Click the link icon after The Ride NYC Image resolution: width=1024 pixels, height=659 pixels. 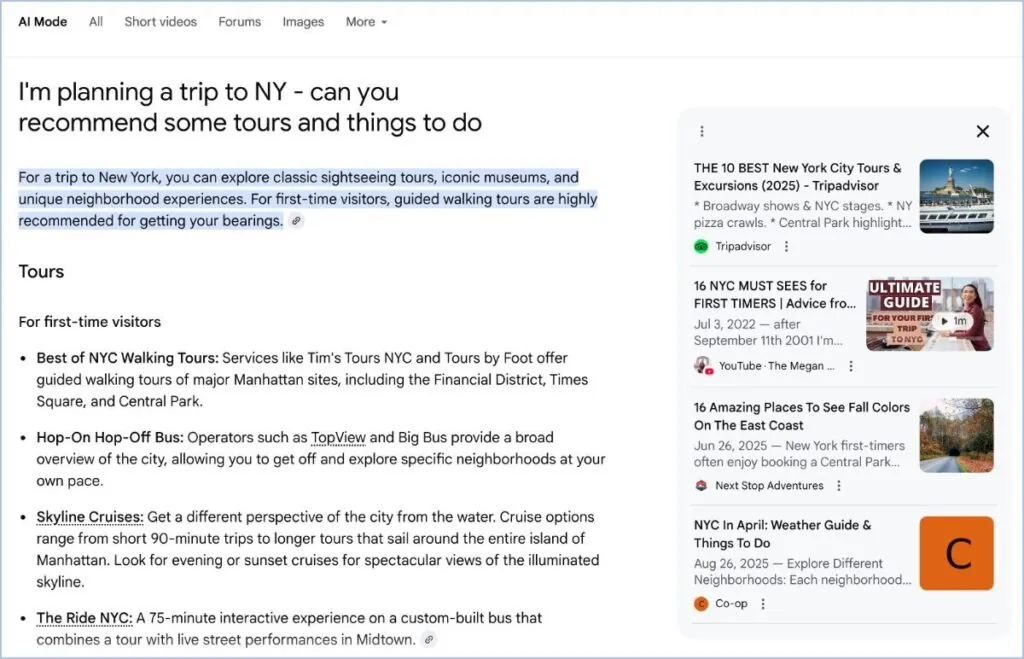click(429, 640)
